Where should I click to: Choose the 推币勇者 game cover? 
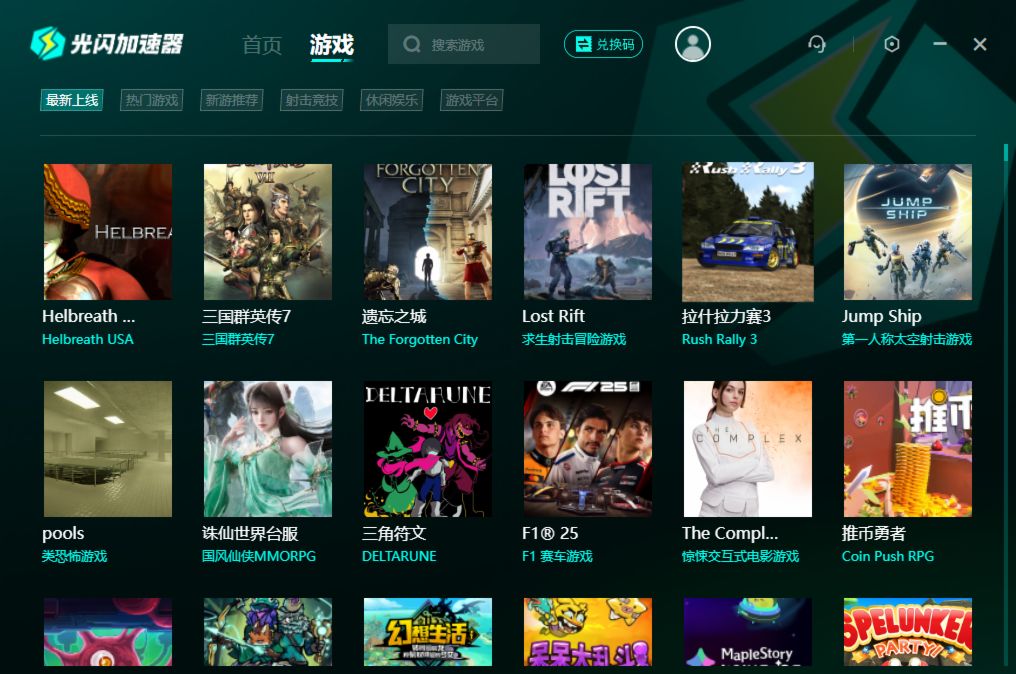[908, 449]
